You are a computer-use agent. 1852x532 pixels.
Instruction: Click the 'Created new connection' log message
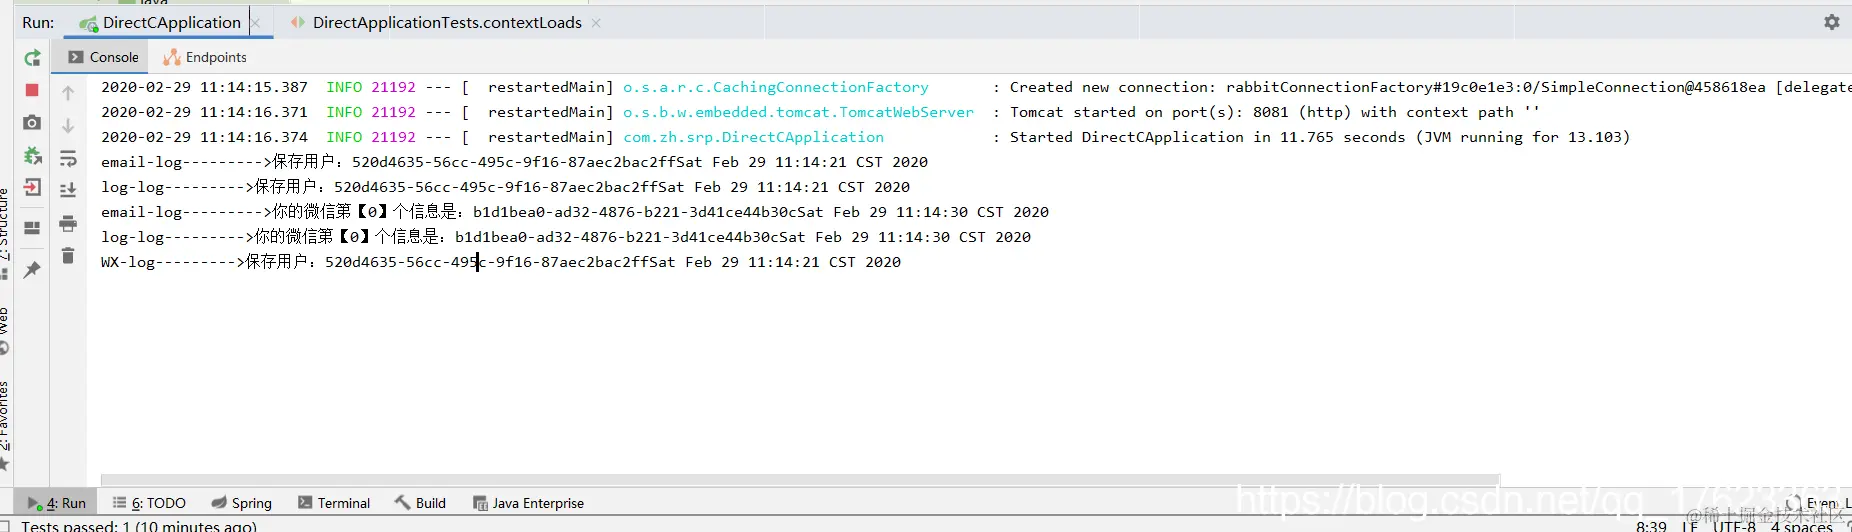[x=1430, y=87]
